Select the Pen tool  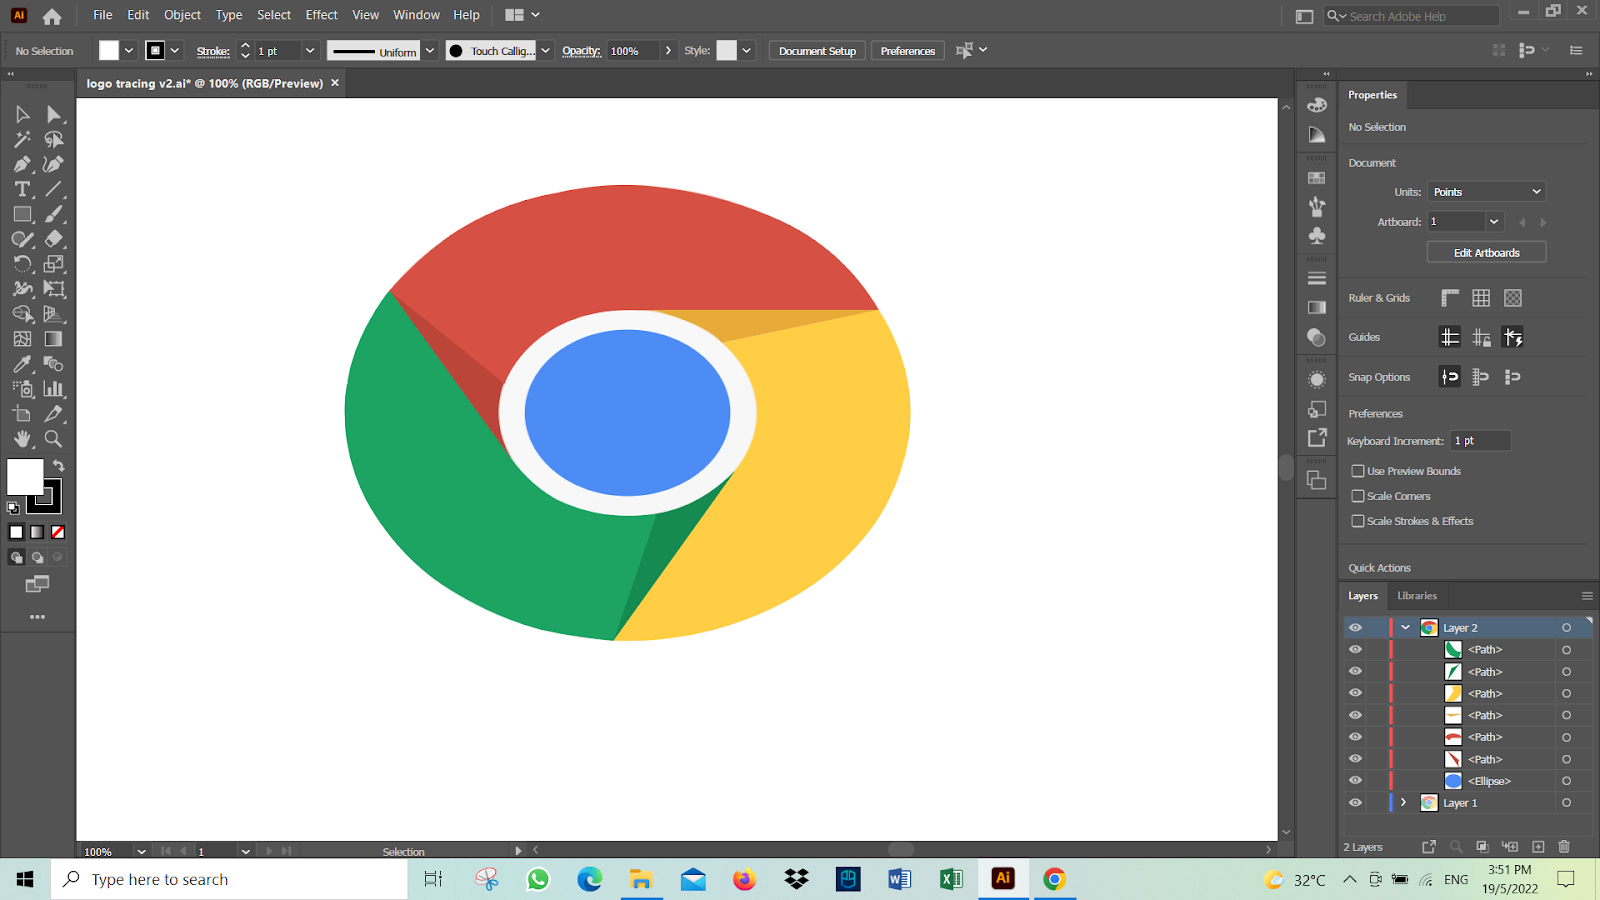(x=22, y=164)
